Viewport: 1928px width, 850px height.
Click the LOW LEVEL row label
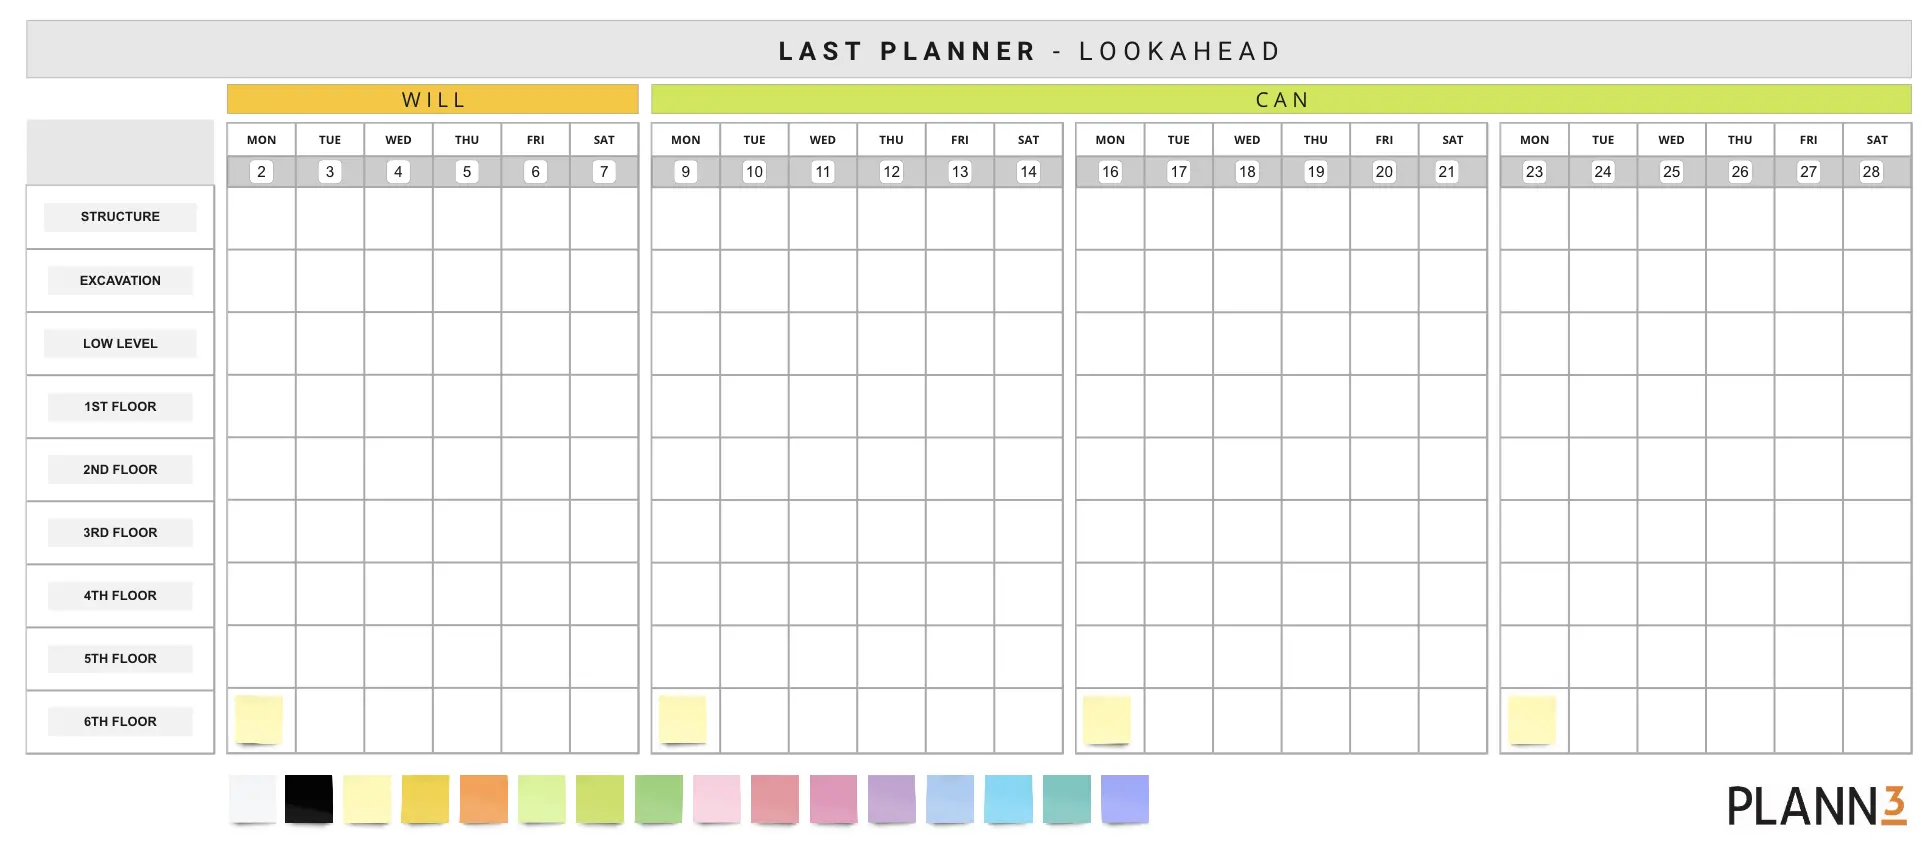(120, 344)
